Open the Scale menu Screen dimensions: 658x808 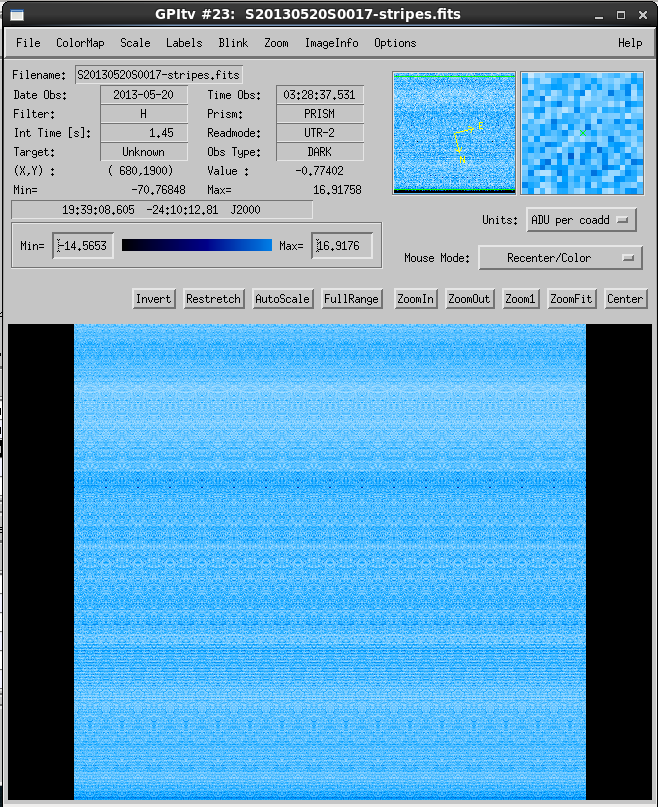(x=135, y=43)
